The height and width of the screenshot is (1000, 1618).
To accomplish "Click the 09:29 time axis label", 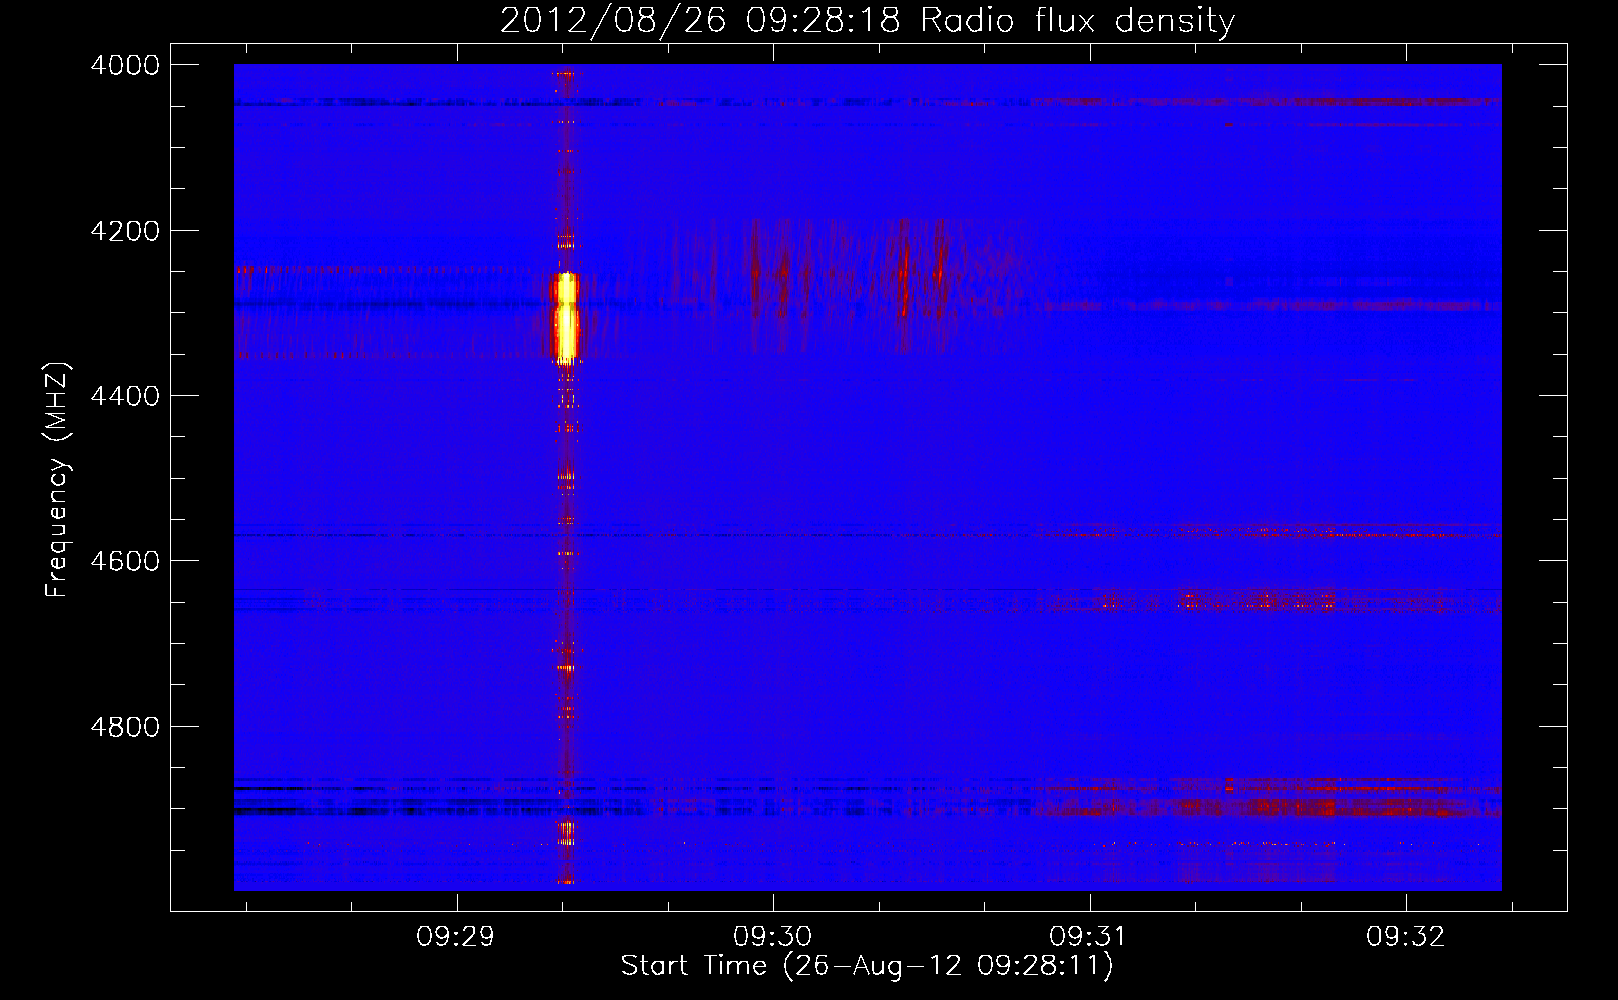I will (x=456, y=937).
